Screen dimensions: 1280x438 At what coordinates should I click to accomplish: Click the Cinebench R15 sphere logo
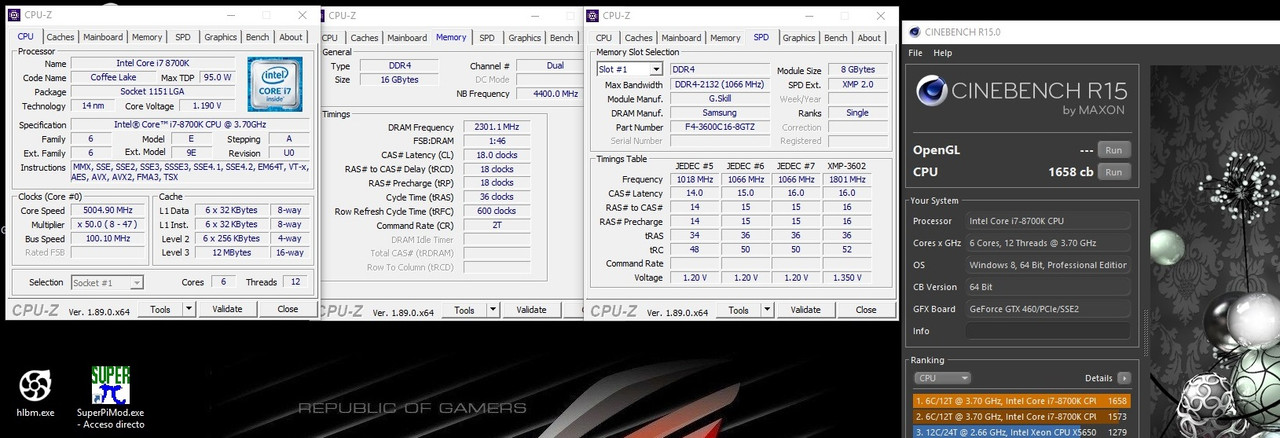point(930,91)
